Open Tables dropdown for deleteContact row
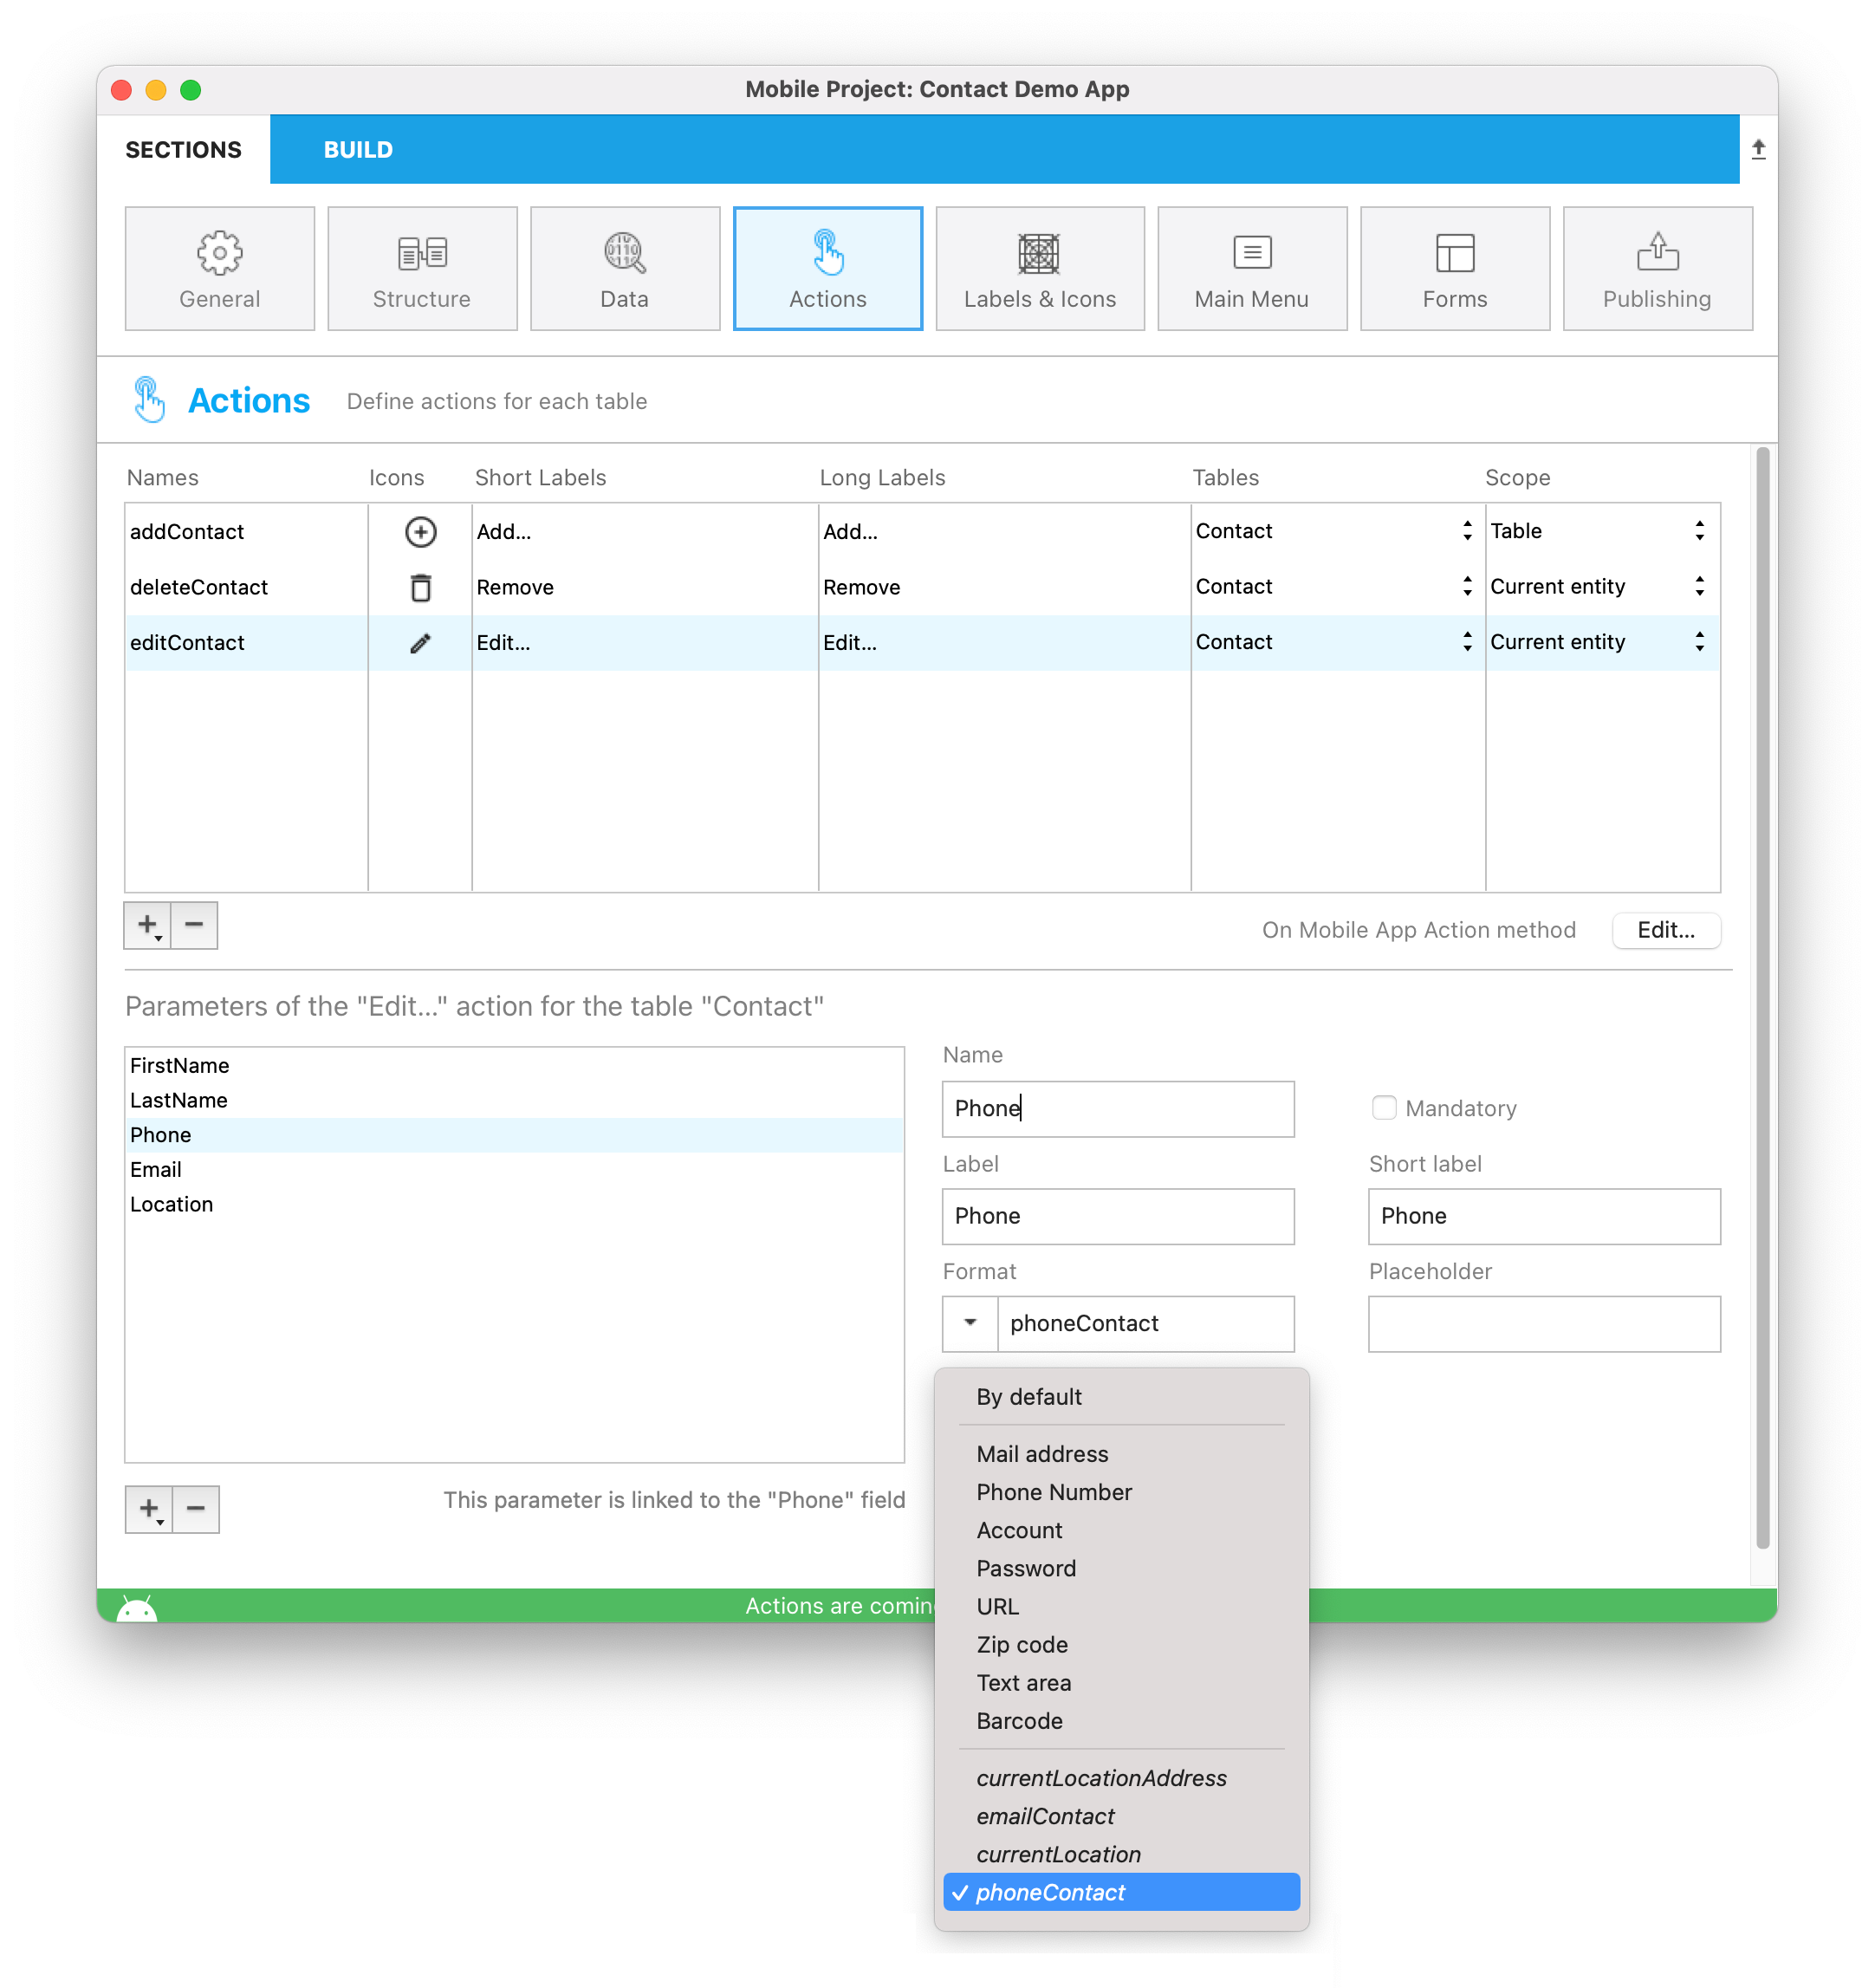Screen dimensions: 1875x1988 point(1466,587)
